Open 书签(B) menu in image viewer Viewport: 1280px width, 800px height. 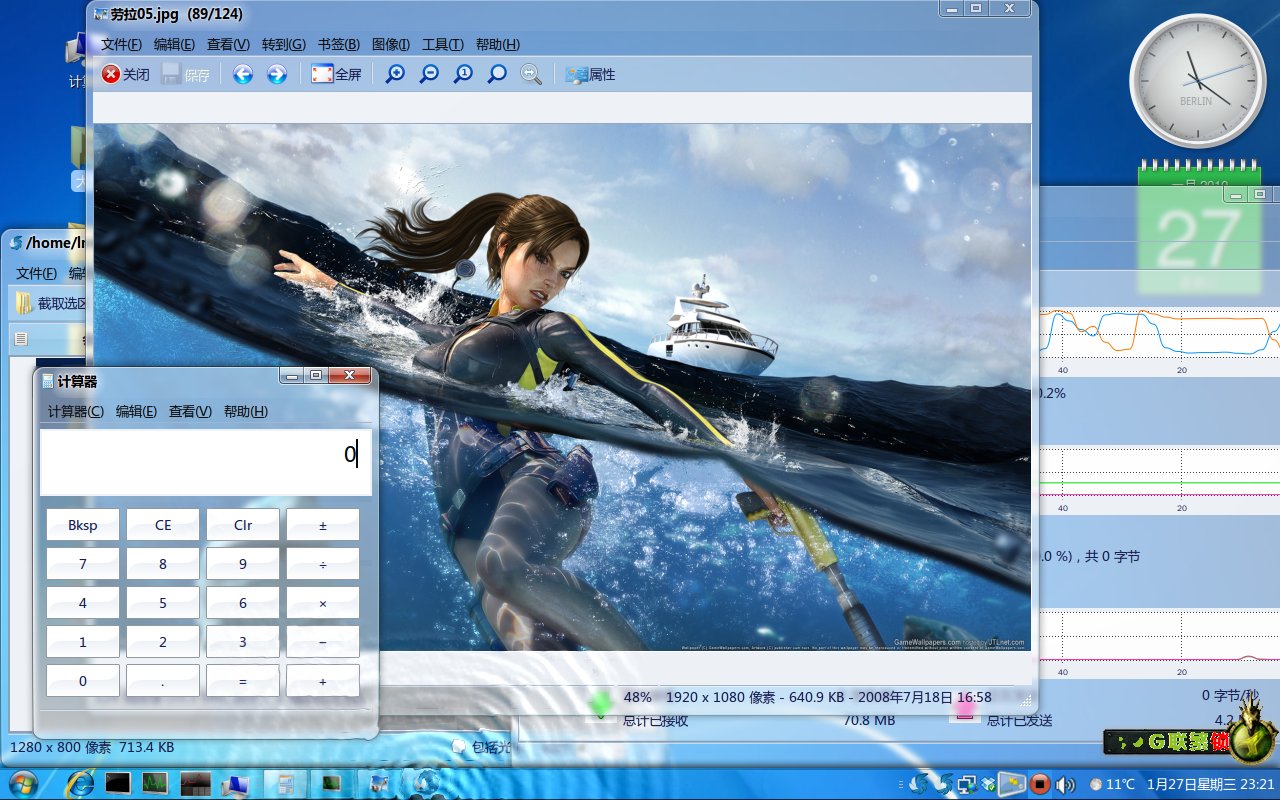click(x=339, y=44)
